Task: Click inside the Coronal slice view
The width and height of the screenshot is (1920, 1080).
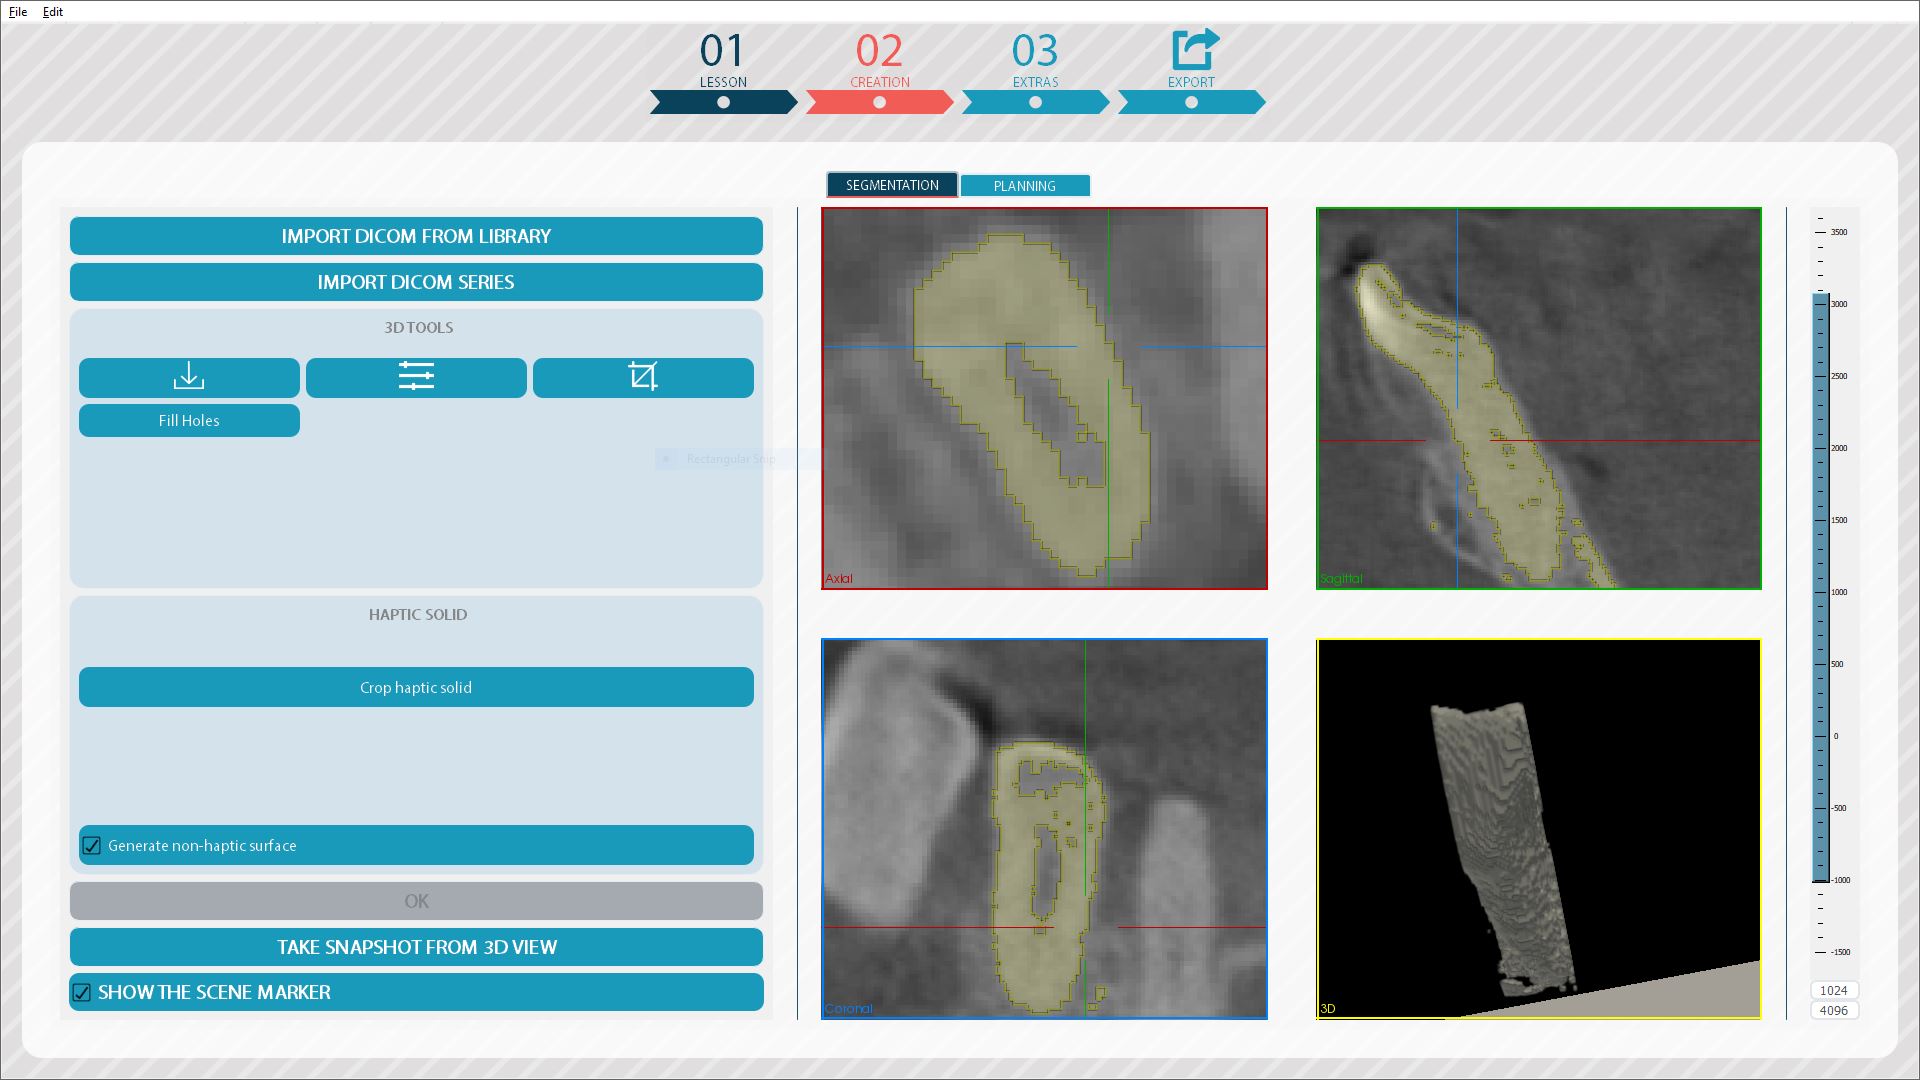Action: coord(1044,829)
